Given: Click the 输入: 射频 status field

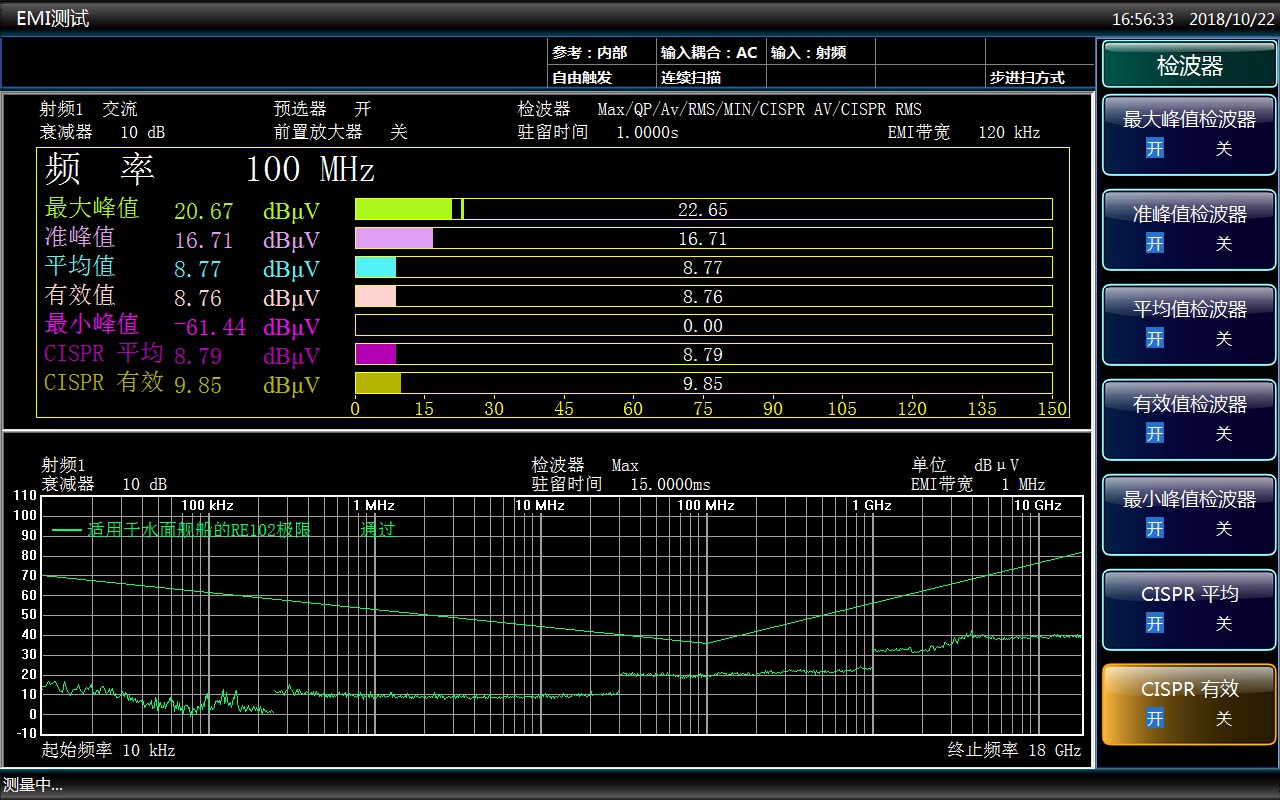Looking at the screenshot, I should click(808, 52).
